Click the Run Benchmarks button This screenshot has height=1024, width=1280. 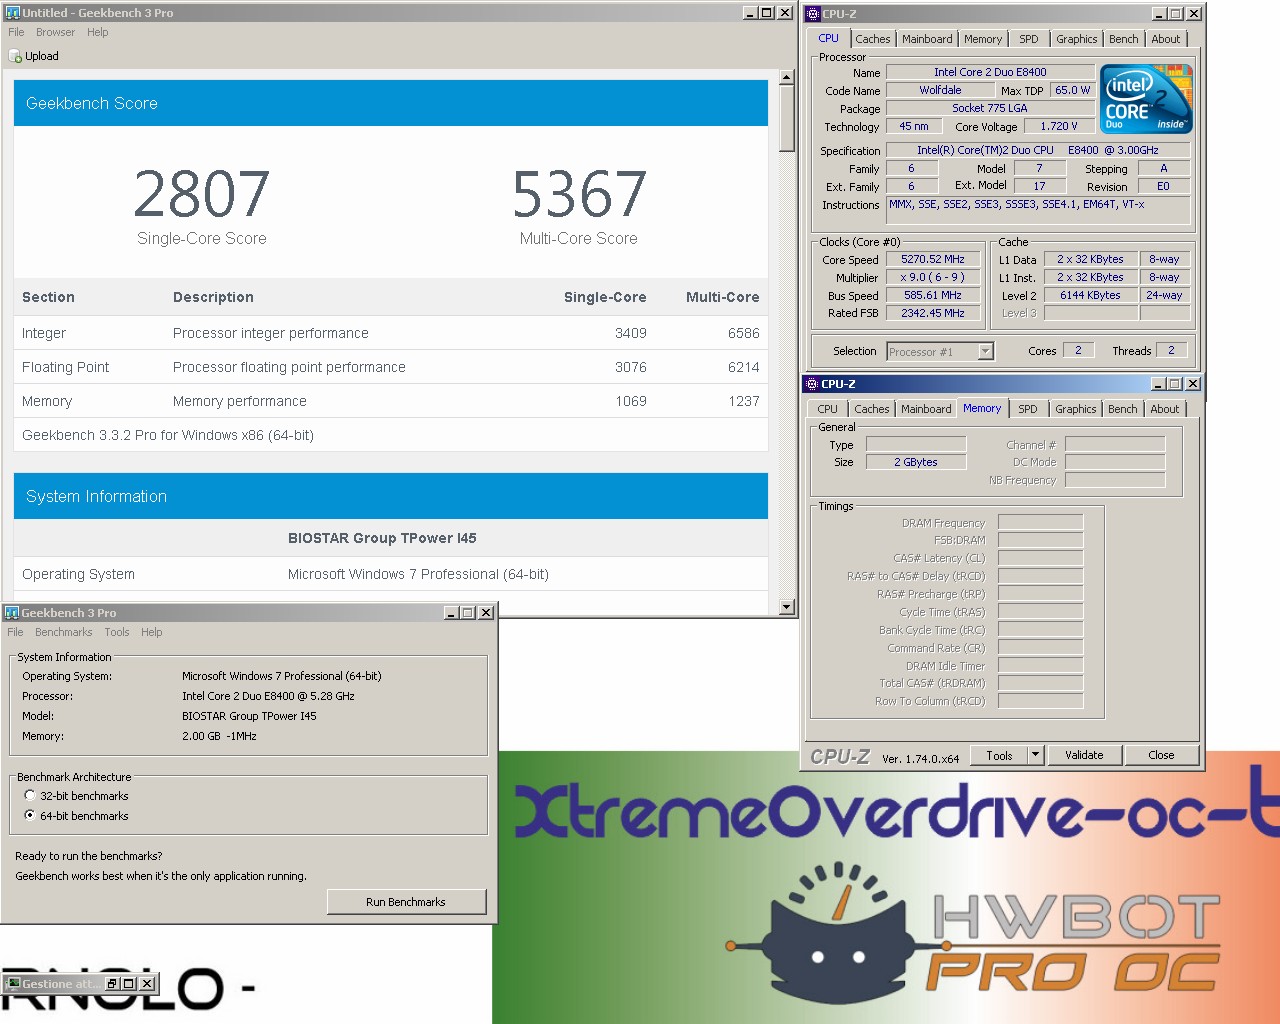406,902
